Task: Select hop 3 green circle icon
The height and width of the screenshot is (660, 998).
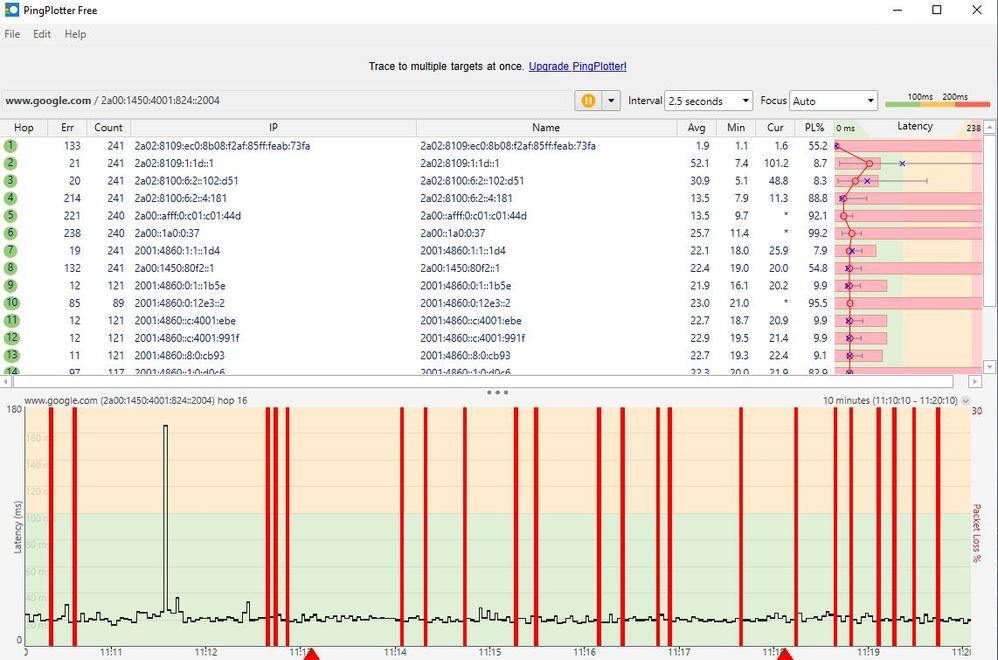Action: point(10,181)
